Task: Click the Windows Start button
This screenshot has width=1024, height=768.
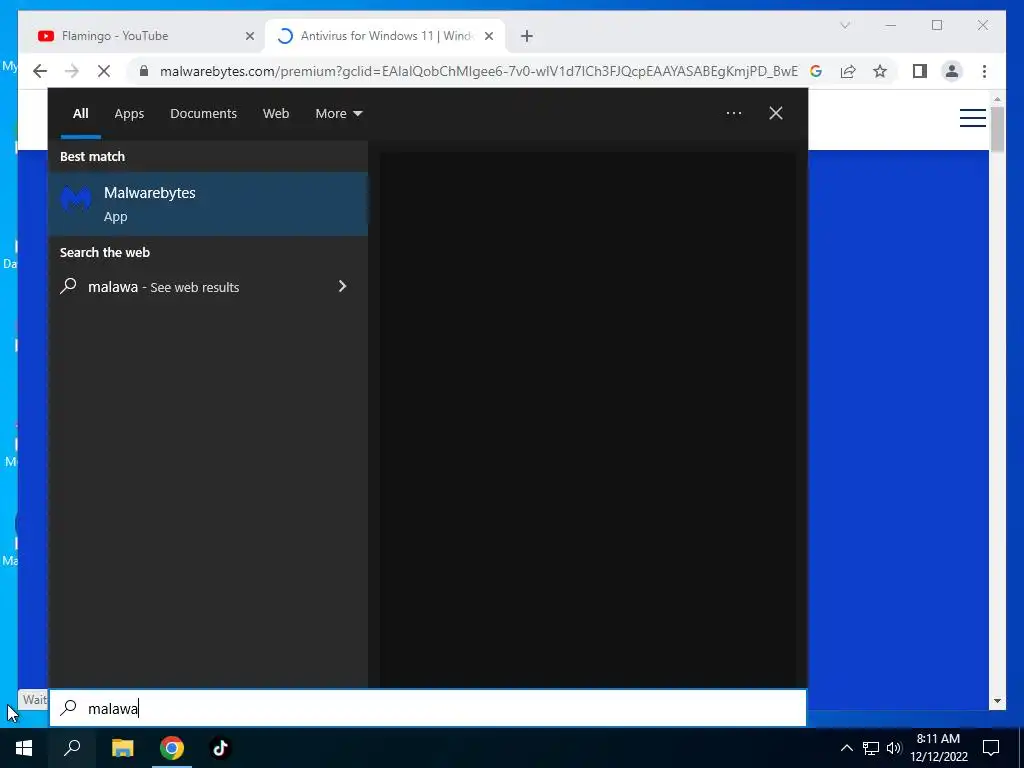Action: pos(24,748)
